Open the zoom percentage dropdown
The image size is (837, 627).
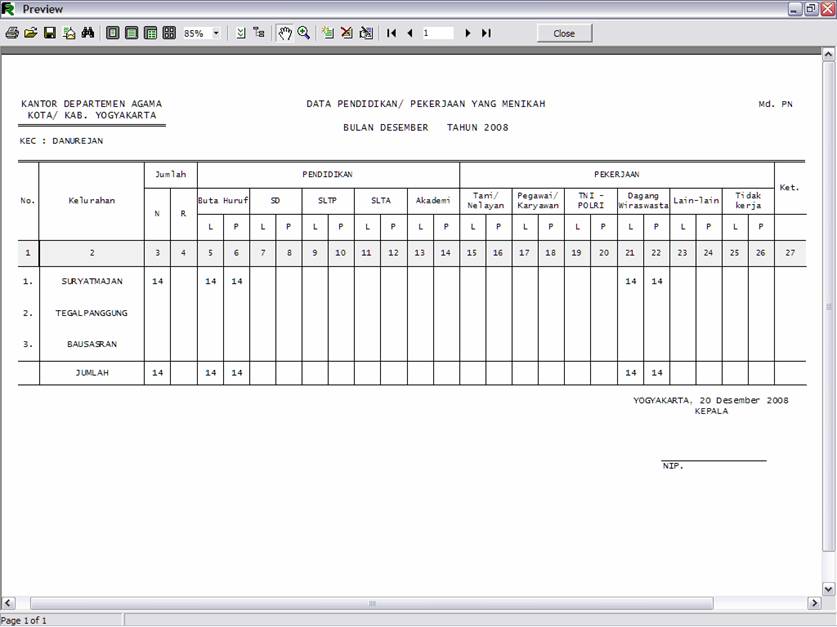[216, 33]
